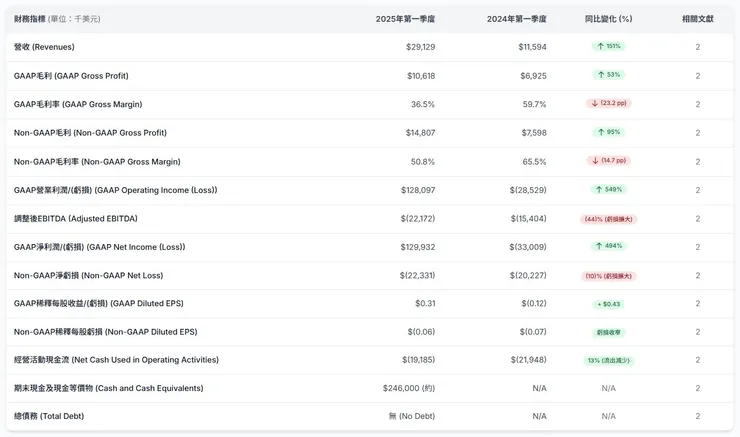Click the GAAP Gross Profit row label

pyautogui.click(x=71, y=76)
